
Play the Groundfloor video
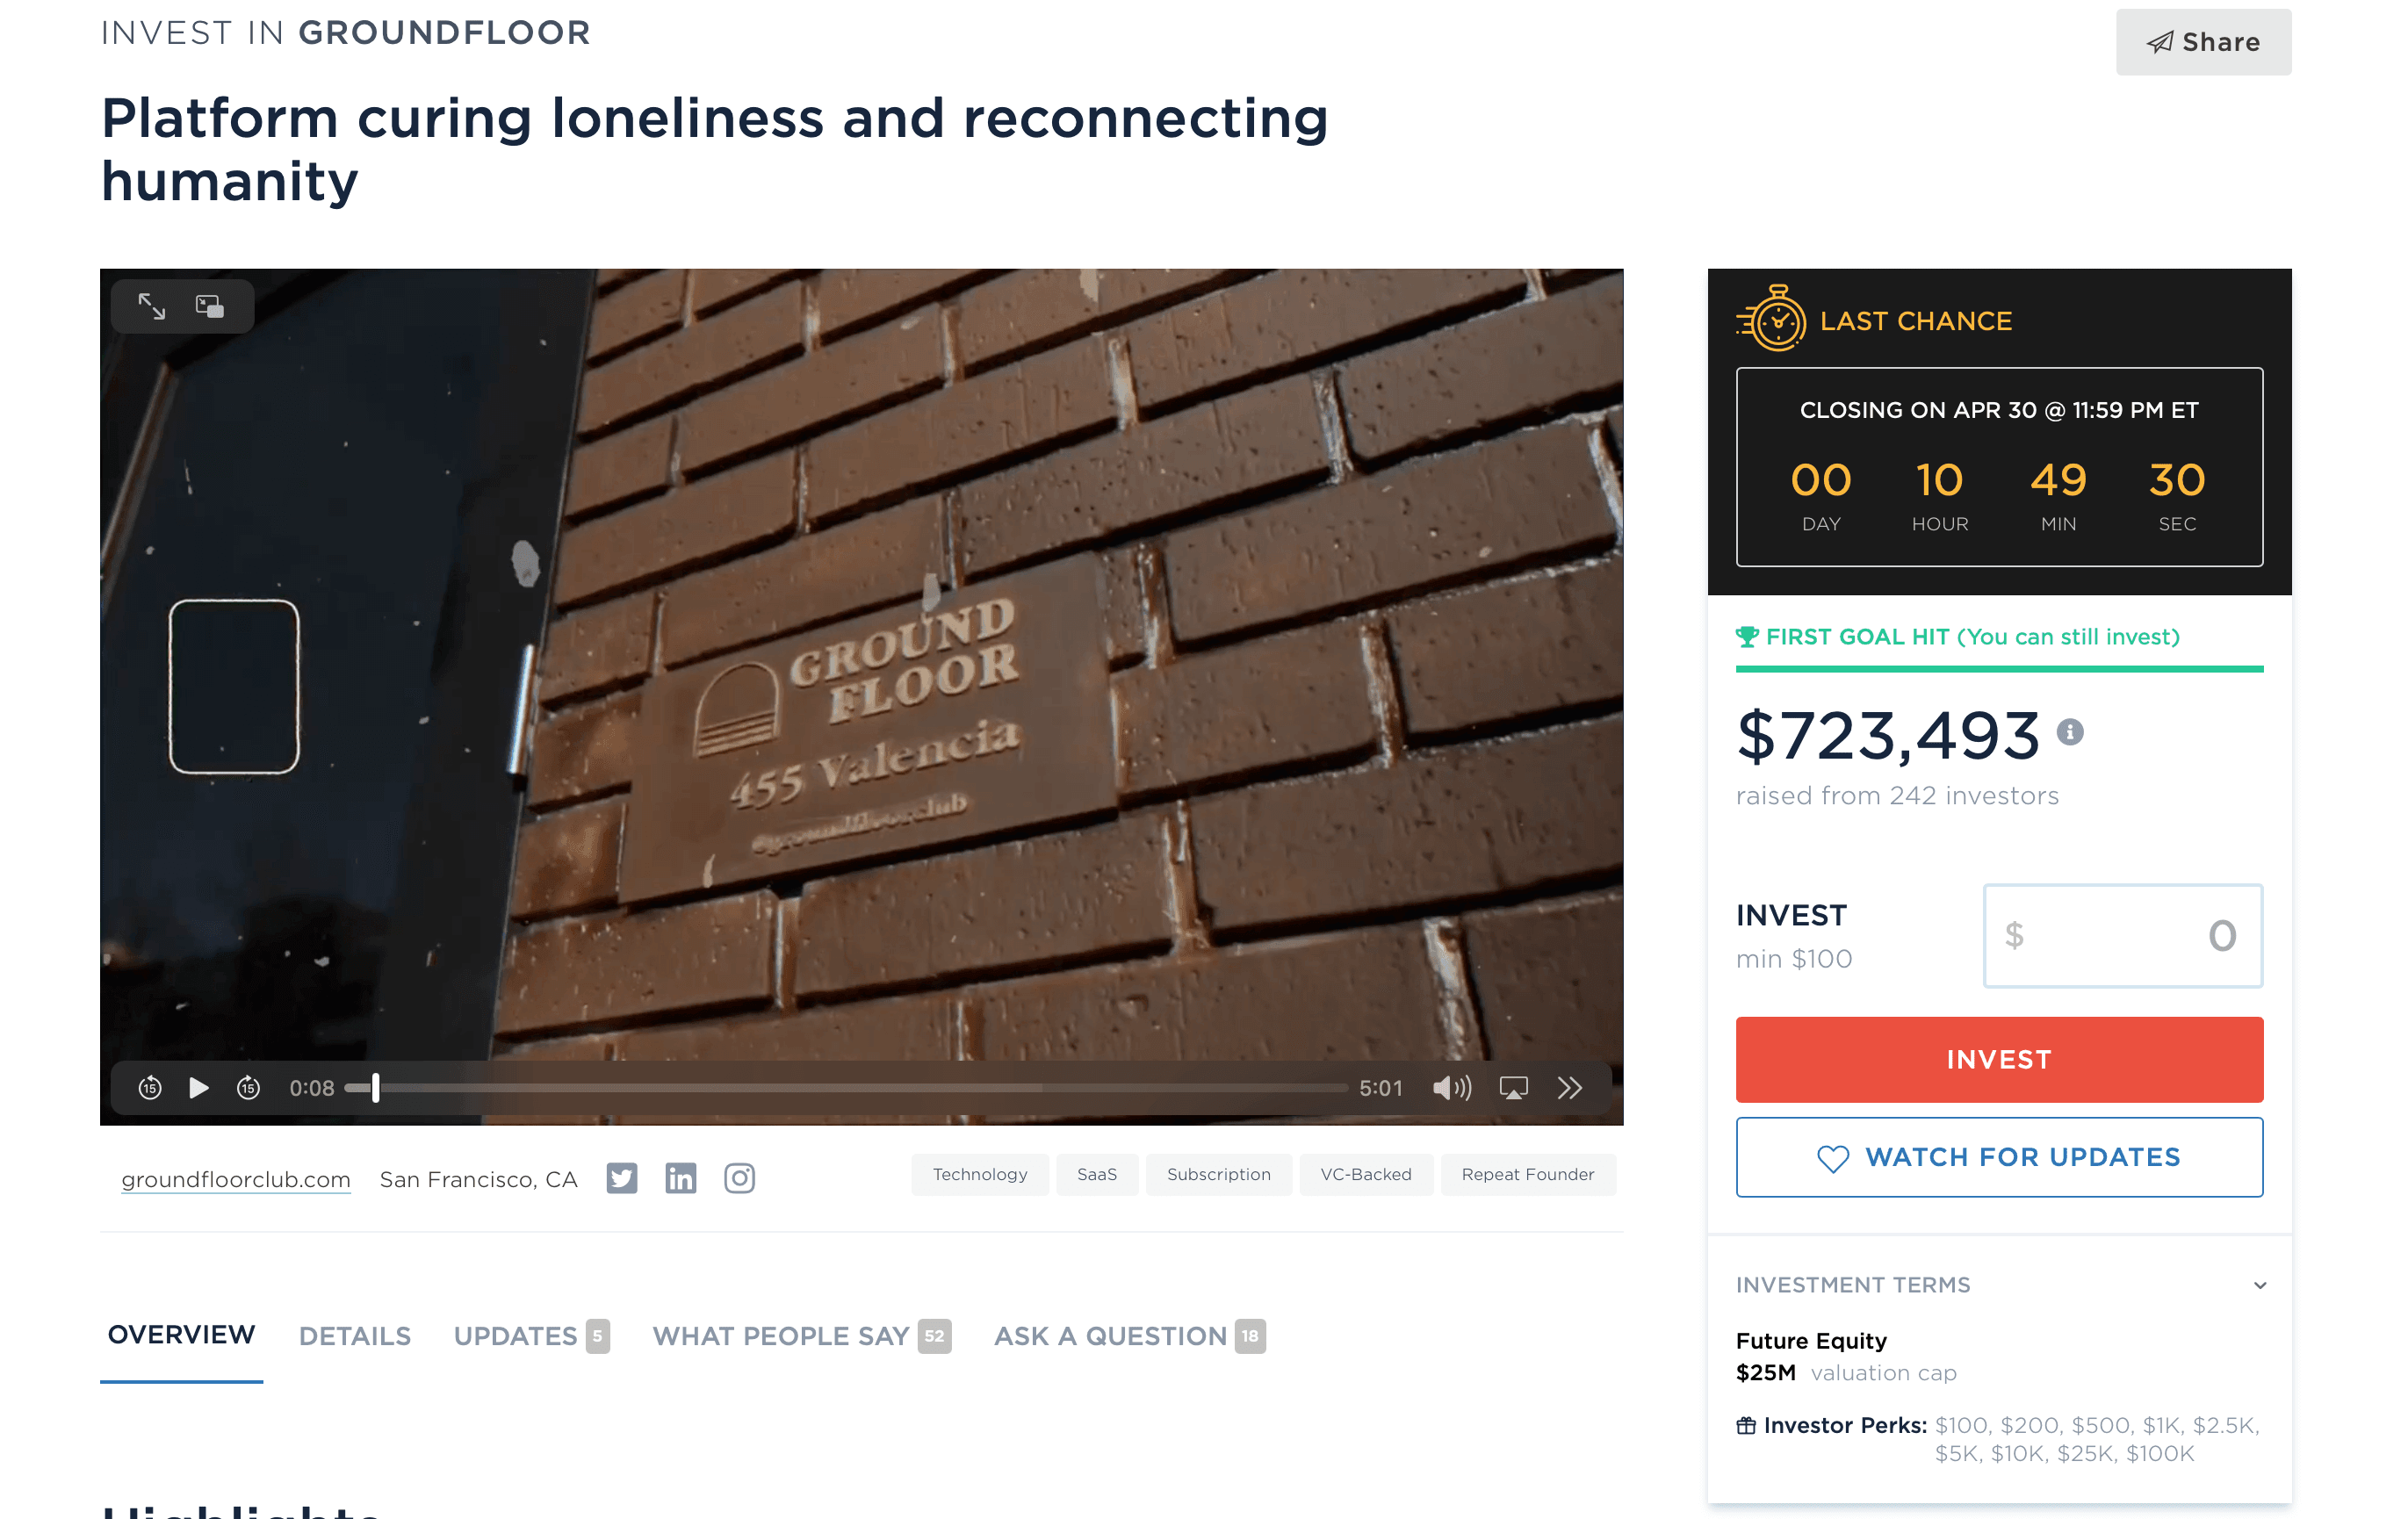pos(199,1088)
